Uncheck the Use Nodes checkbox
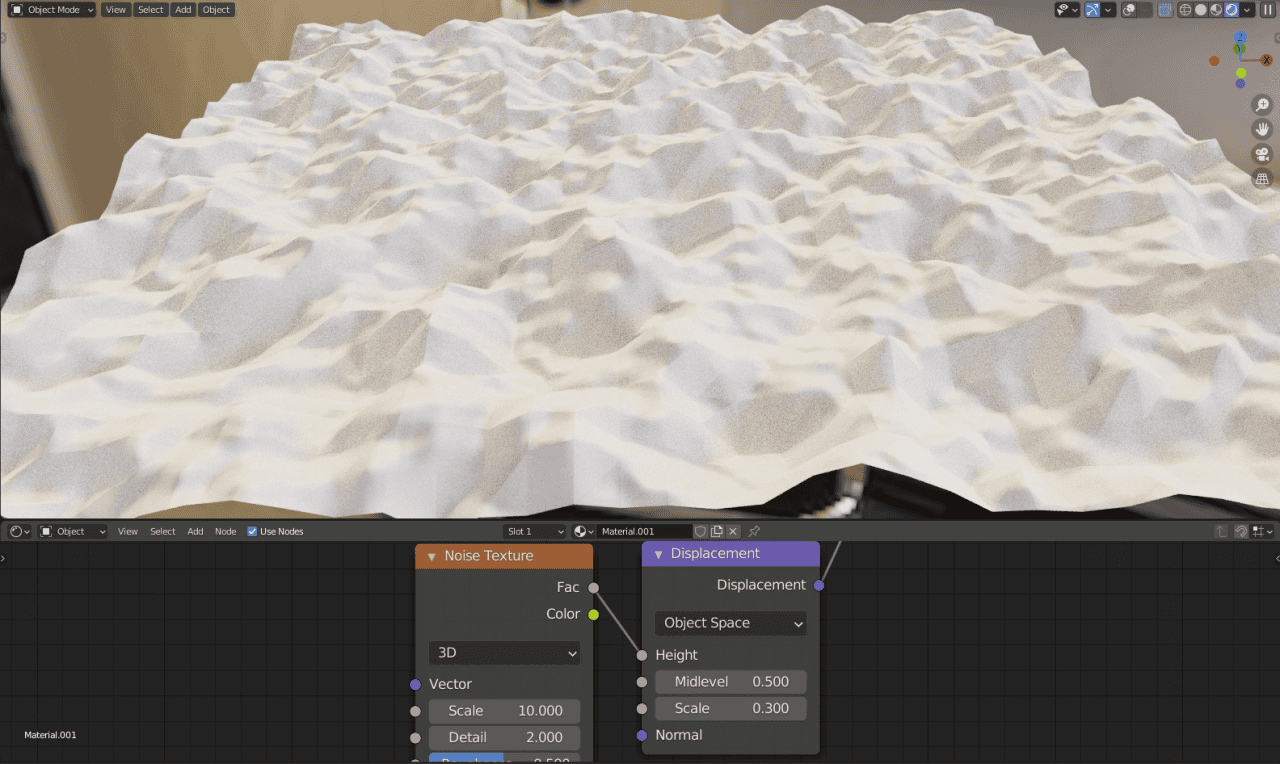This screenshot has width=1280, height=764. point(251,531)
